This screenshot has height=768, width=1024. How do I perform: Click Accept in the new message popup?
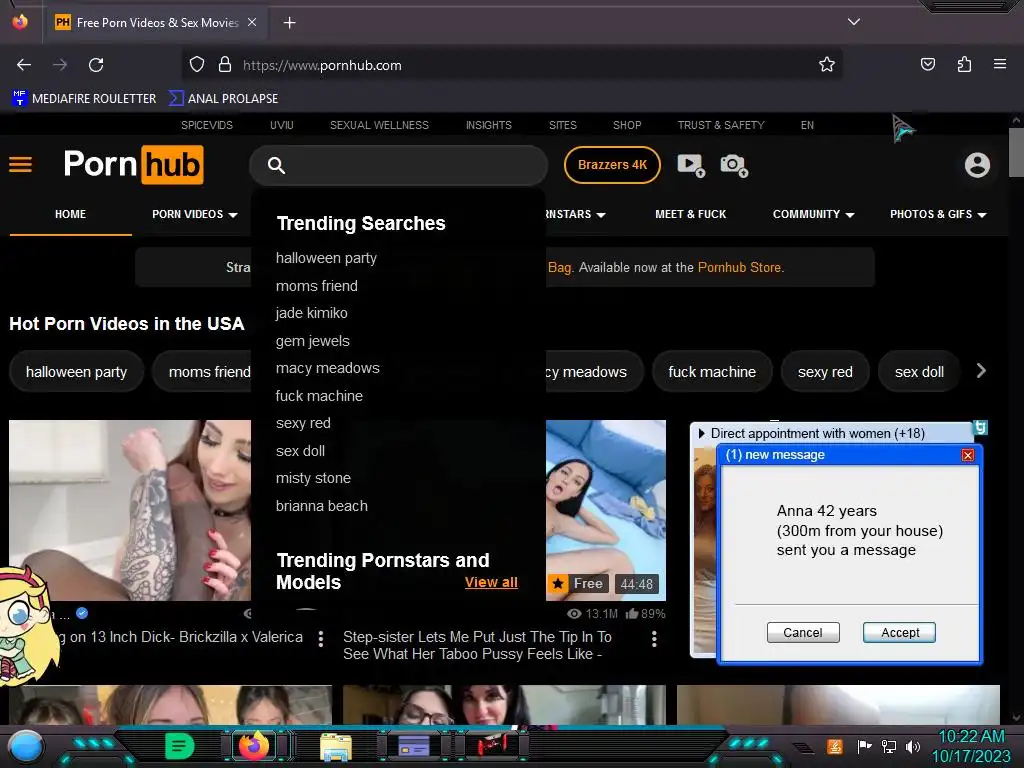point(899,632)
